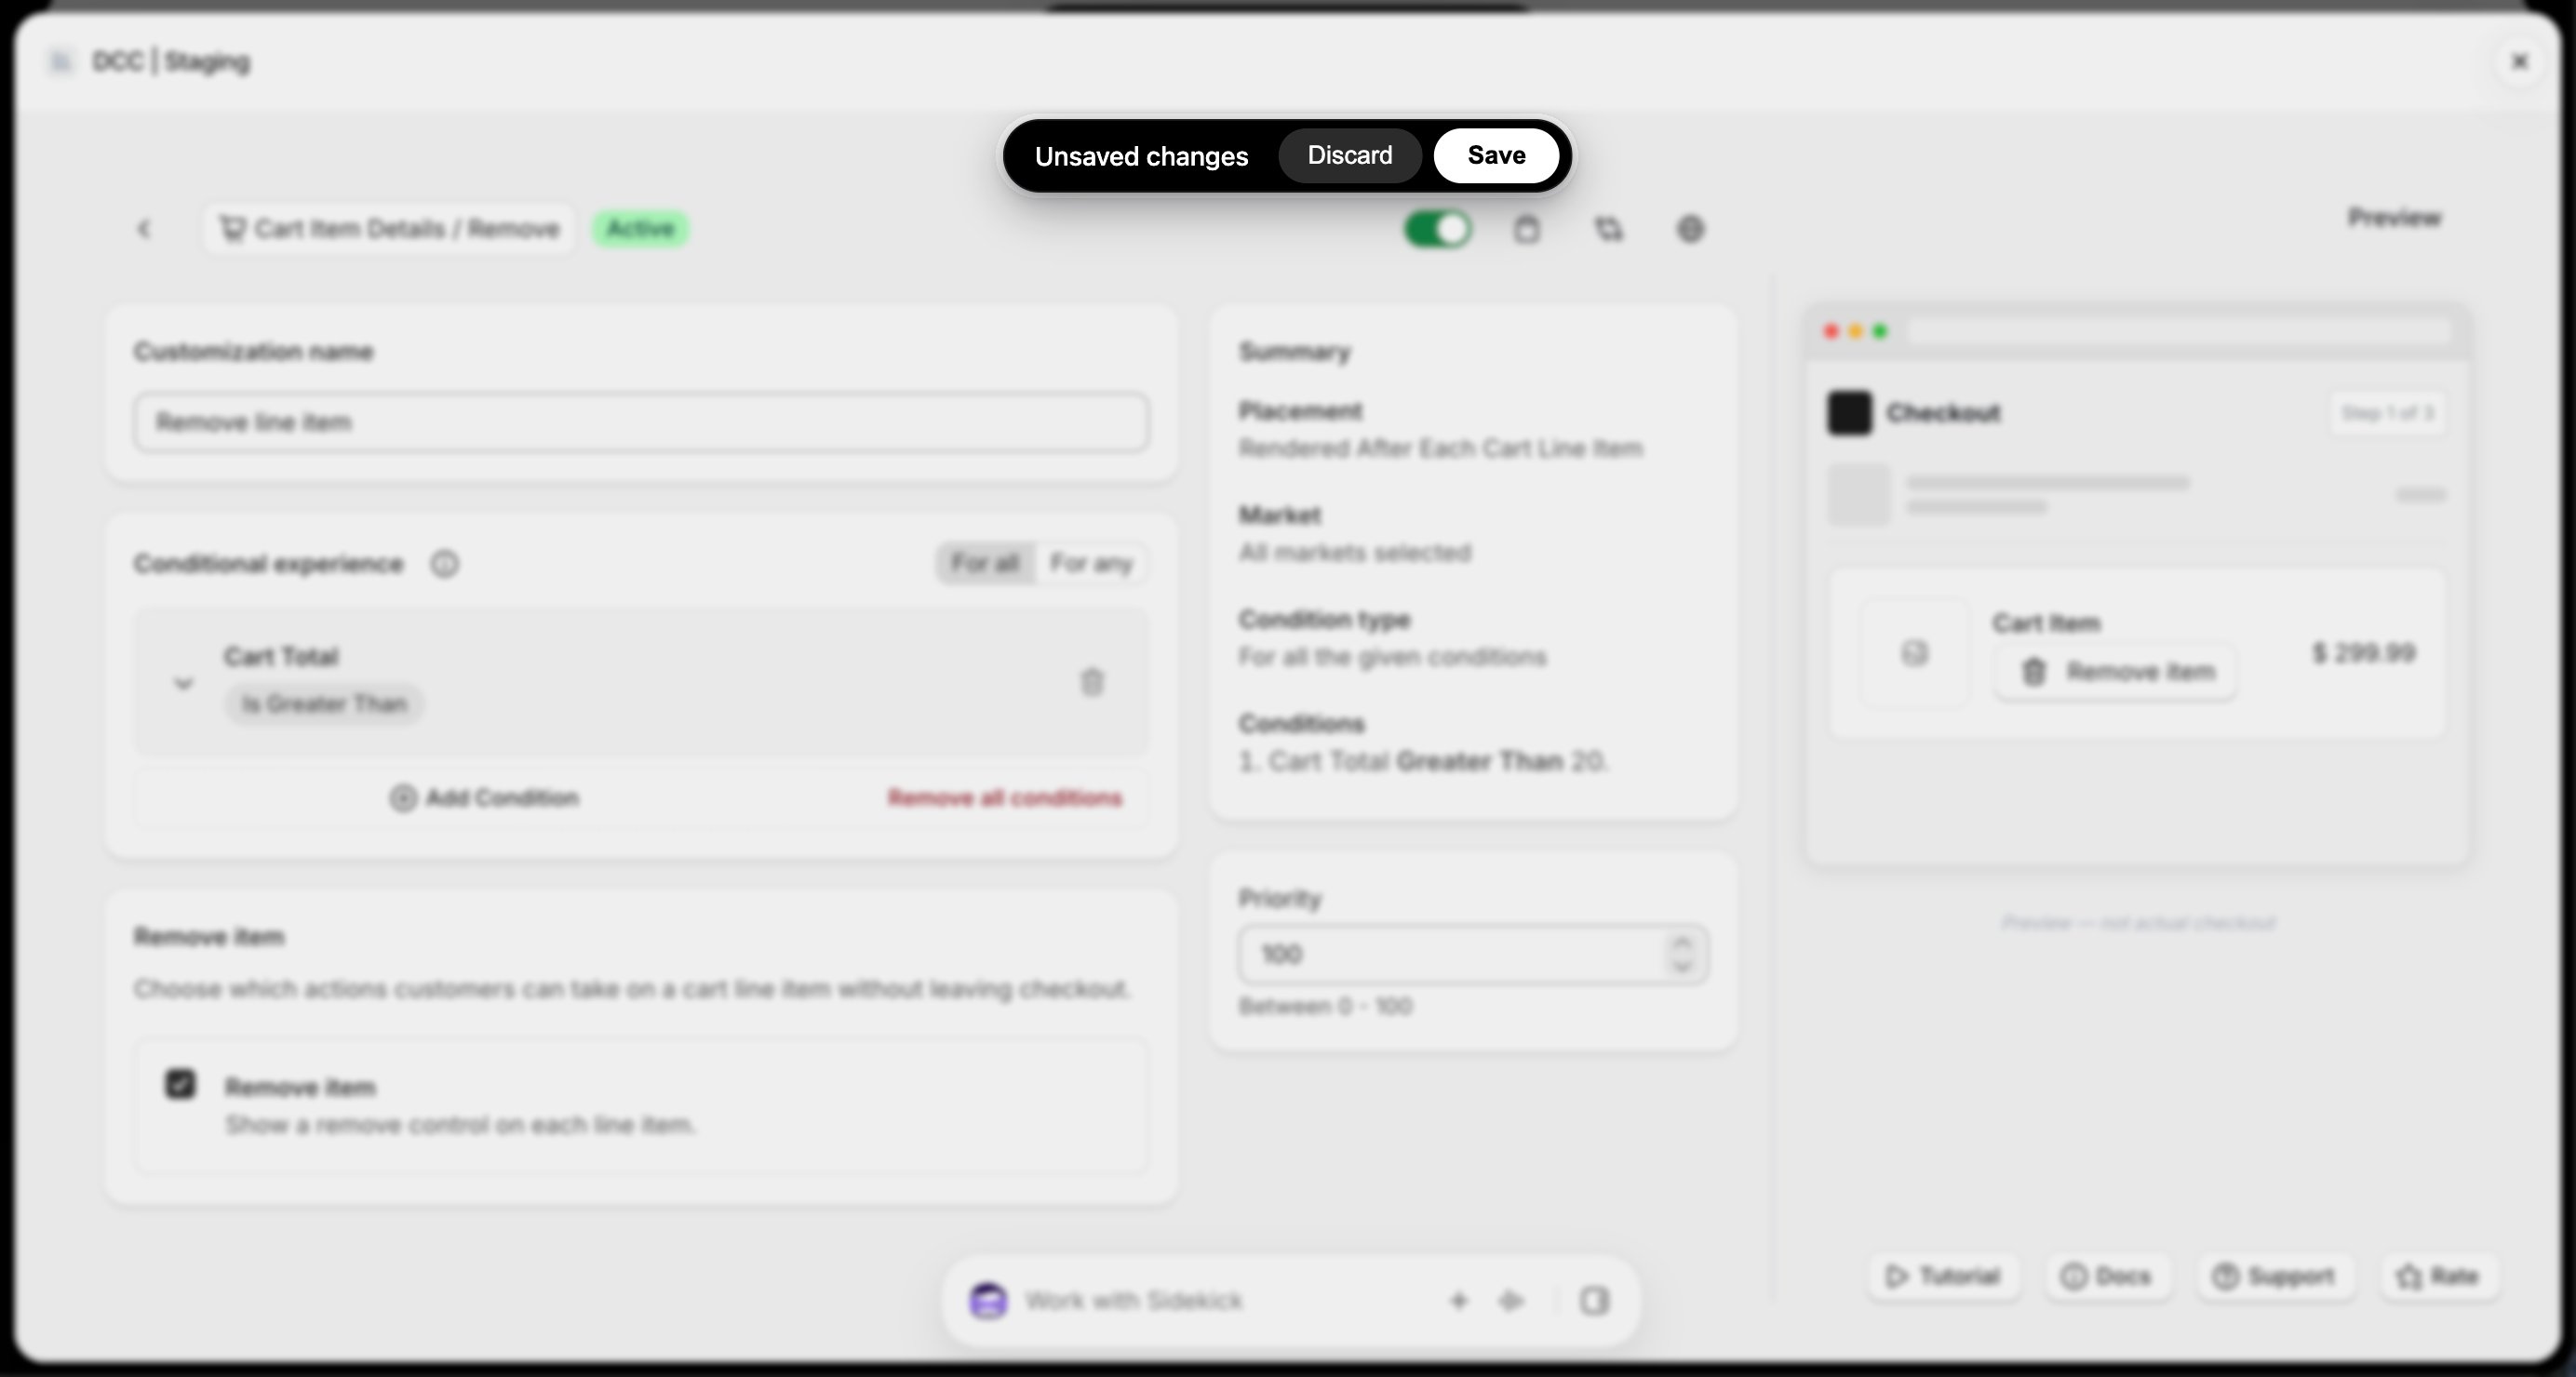This screenshot has height=1377, width=2576.
Task: Click the cart item image placeholder in preview
Action: tap(1914, 653)
